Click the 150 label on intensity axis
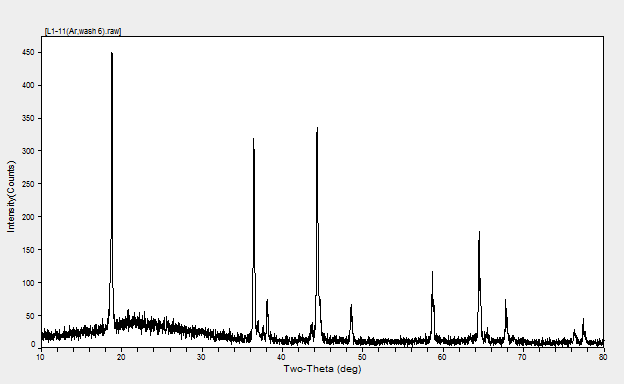This screenshot has width=624, height=384. coord(28,250)
